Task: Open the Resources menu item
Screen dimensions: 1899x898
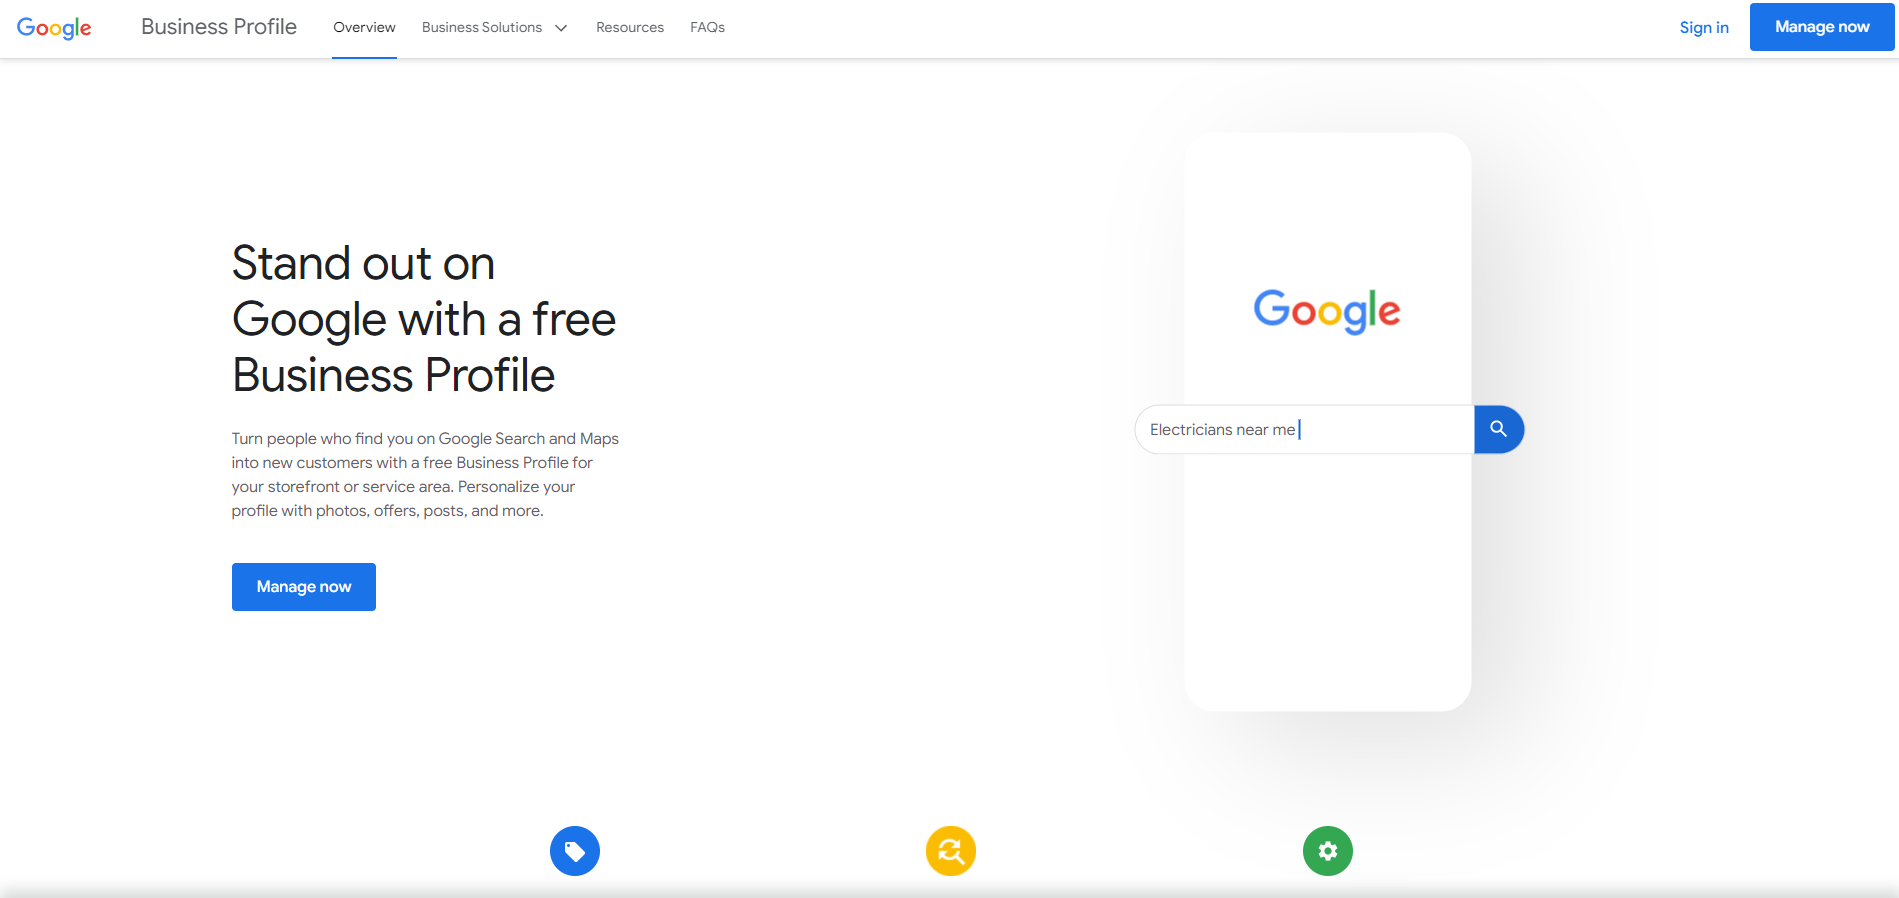Action: pos(630,28)
